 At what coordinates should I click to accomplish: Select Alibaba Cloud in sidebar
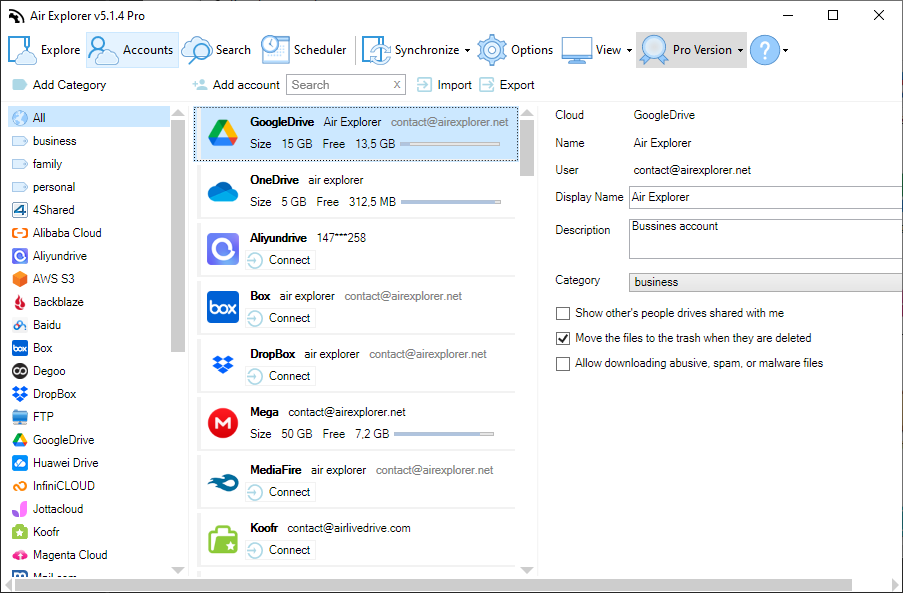click(x=89, y=233)
